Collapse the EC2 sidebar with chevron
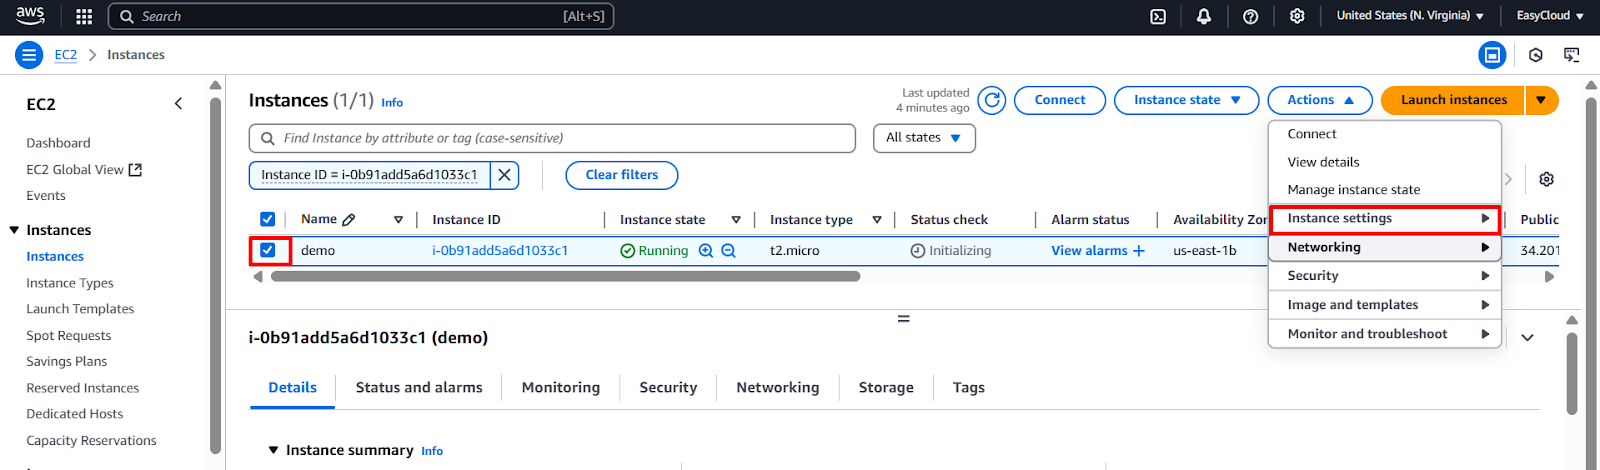 click(178, 103)
